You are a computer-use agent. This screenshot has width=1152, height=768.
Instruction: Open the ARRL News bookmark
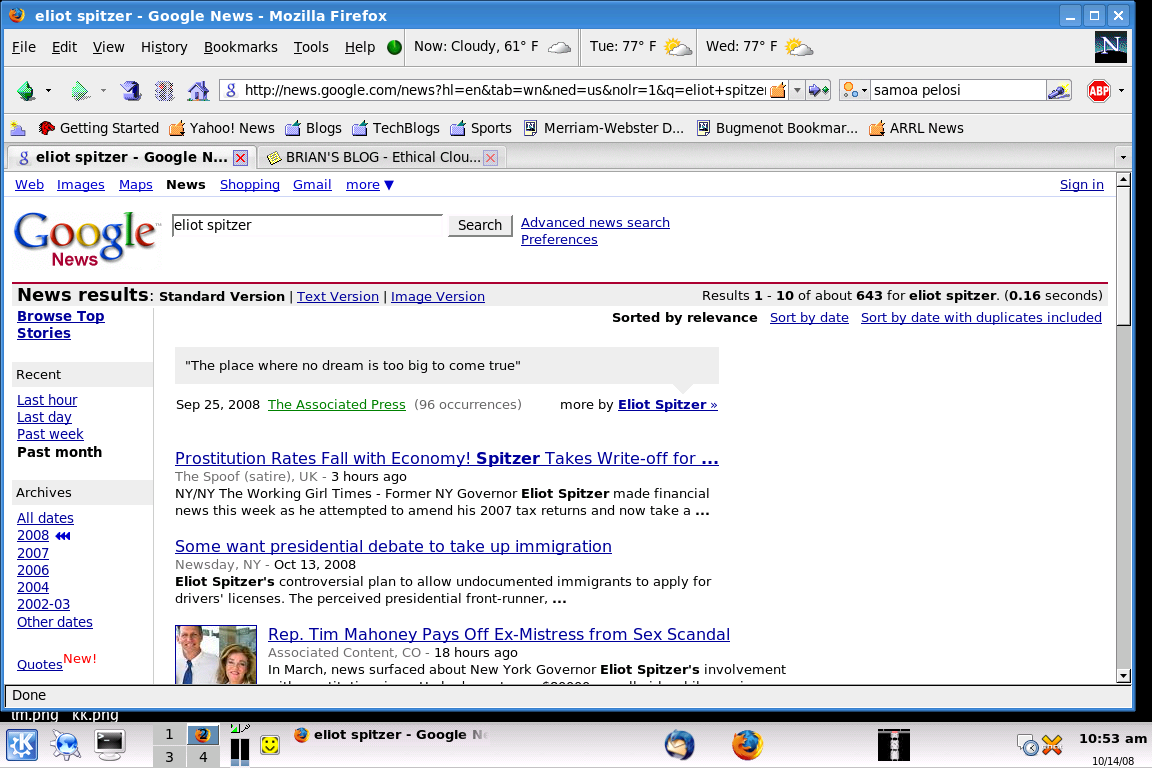pos(916,129)
